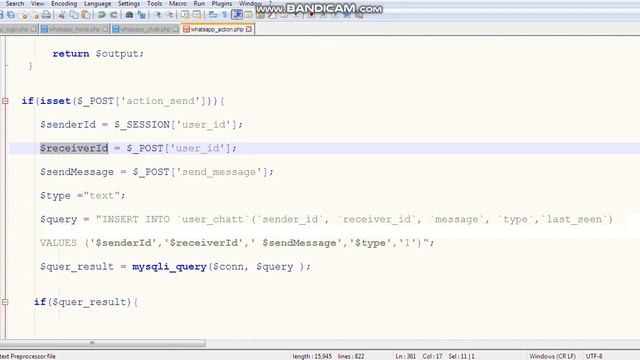
Task: Click the toolbar icon right of Indent Guide
Action: [x=248, y=15]
